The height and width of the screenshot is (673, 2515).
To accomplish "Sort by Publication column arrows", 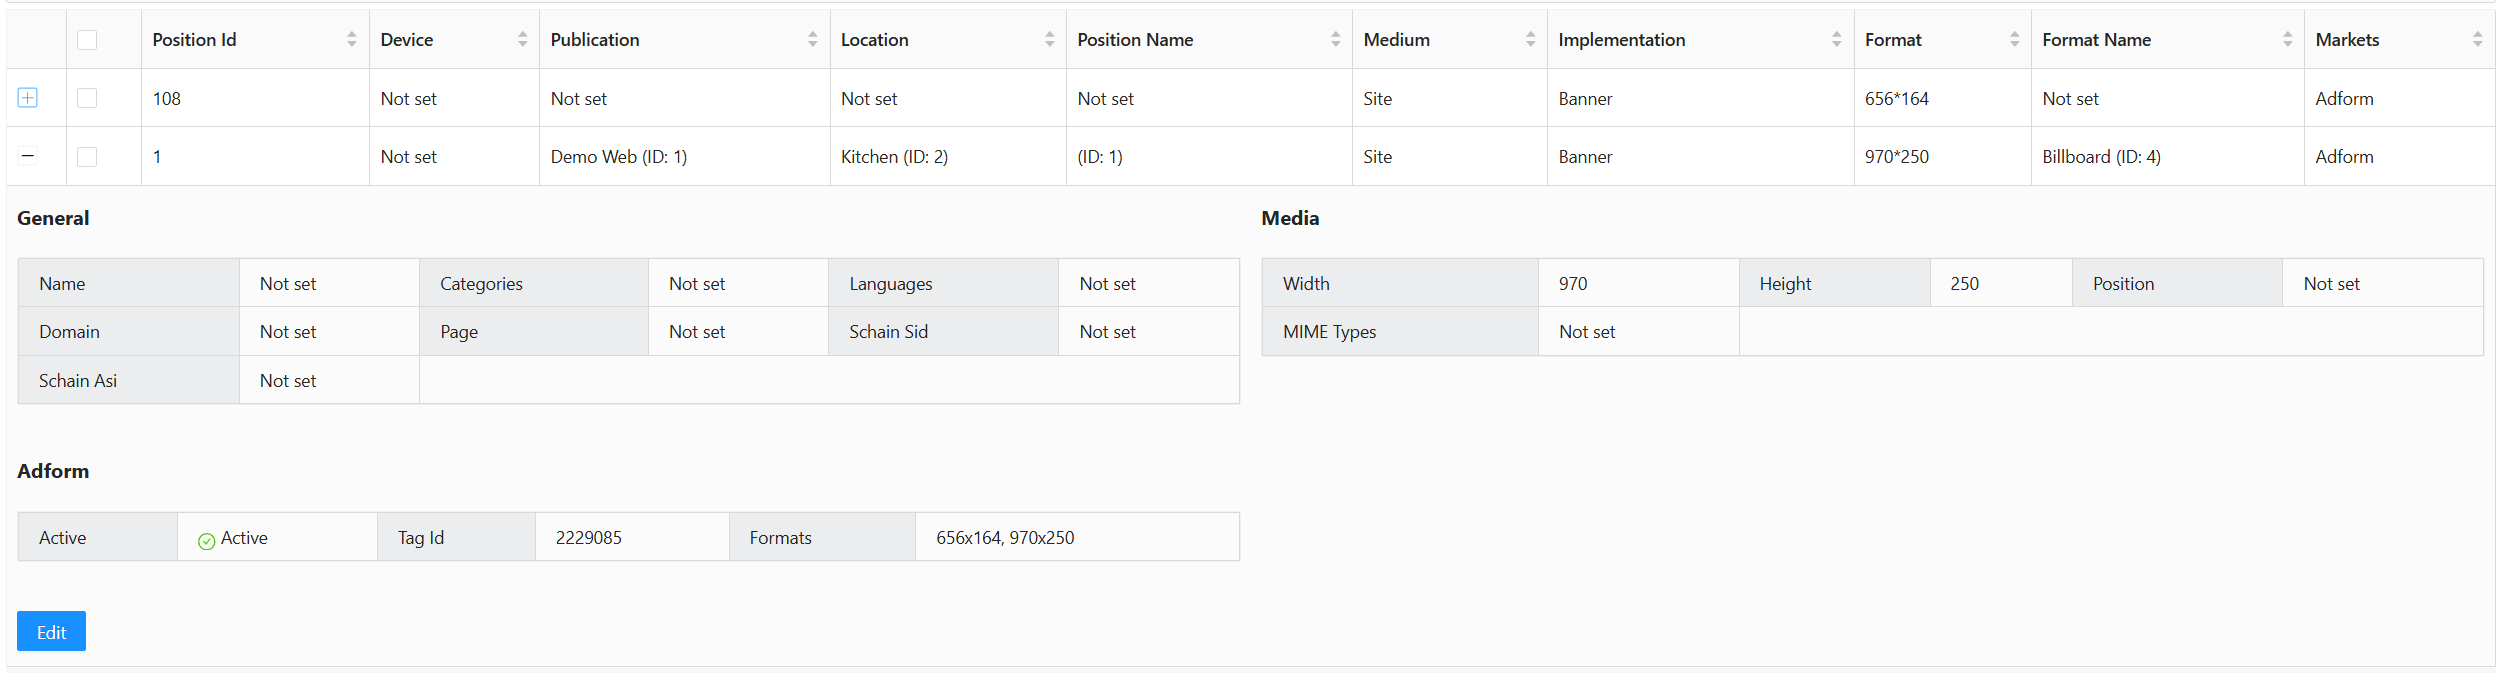I will tap(812, 40).
